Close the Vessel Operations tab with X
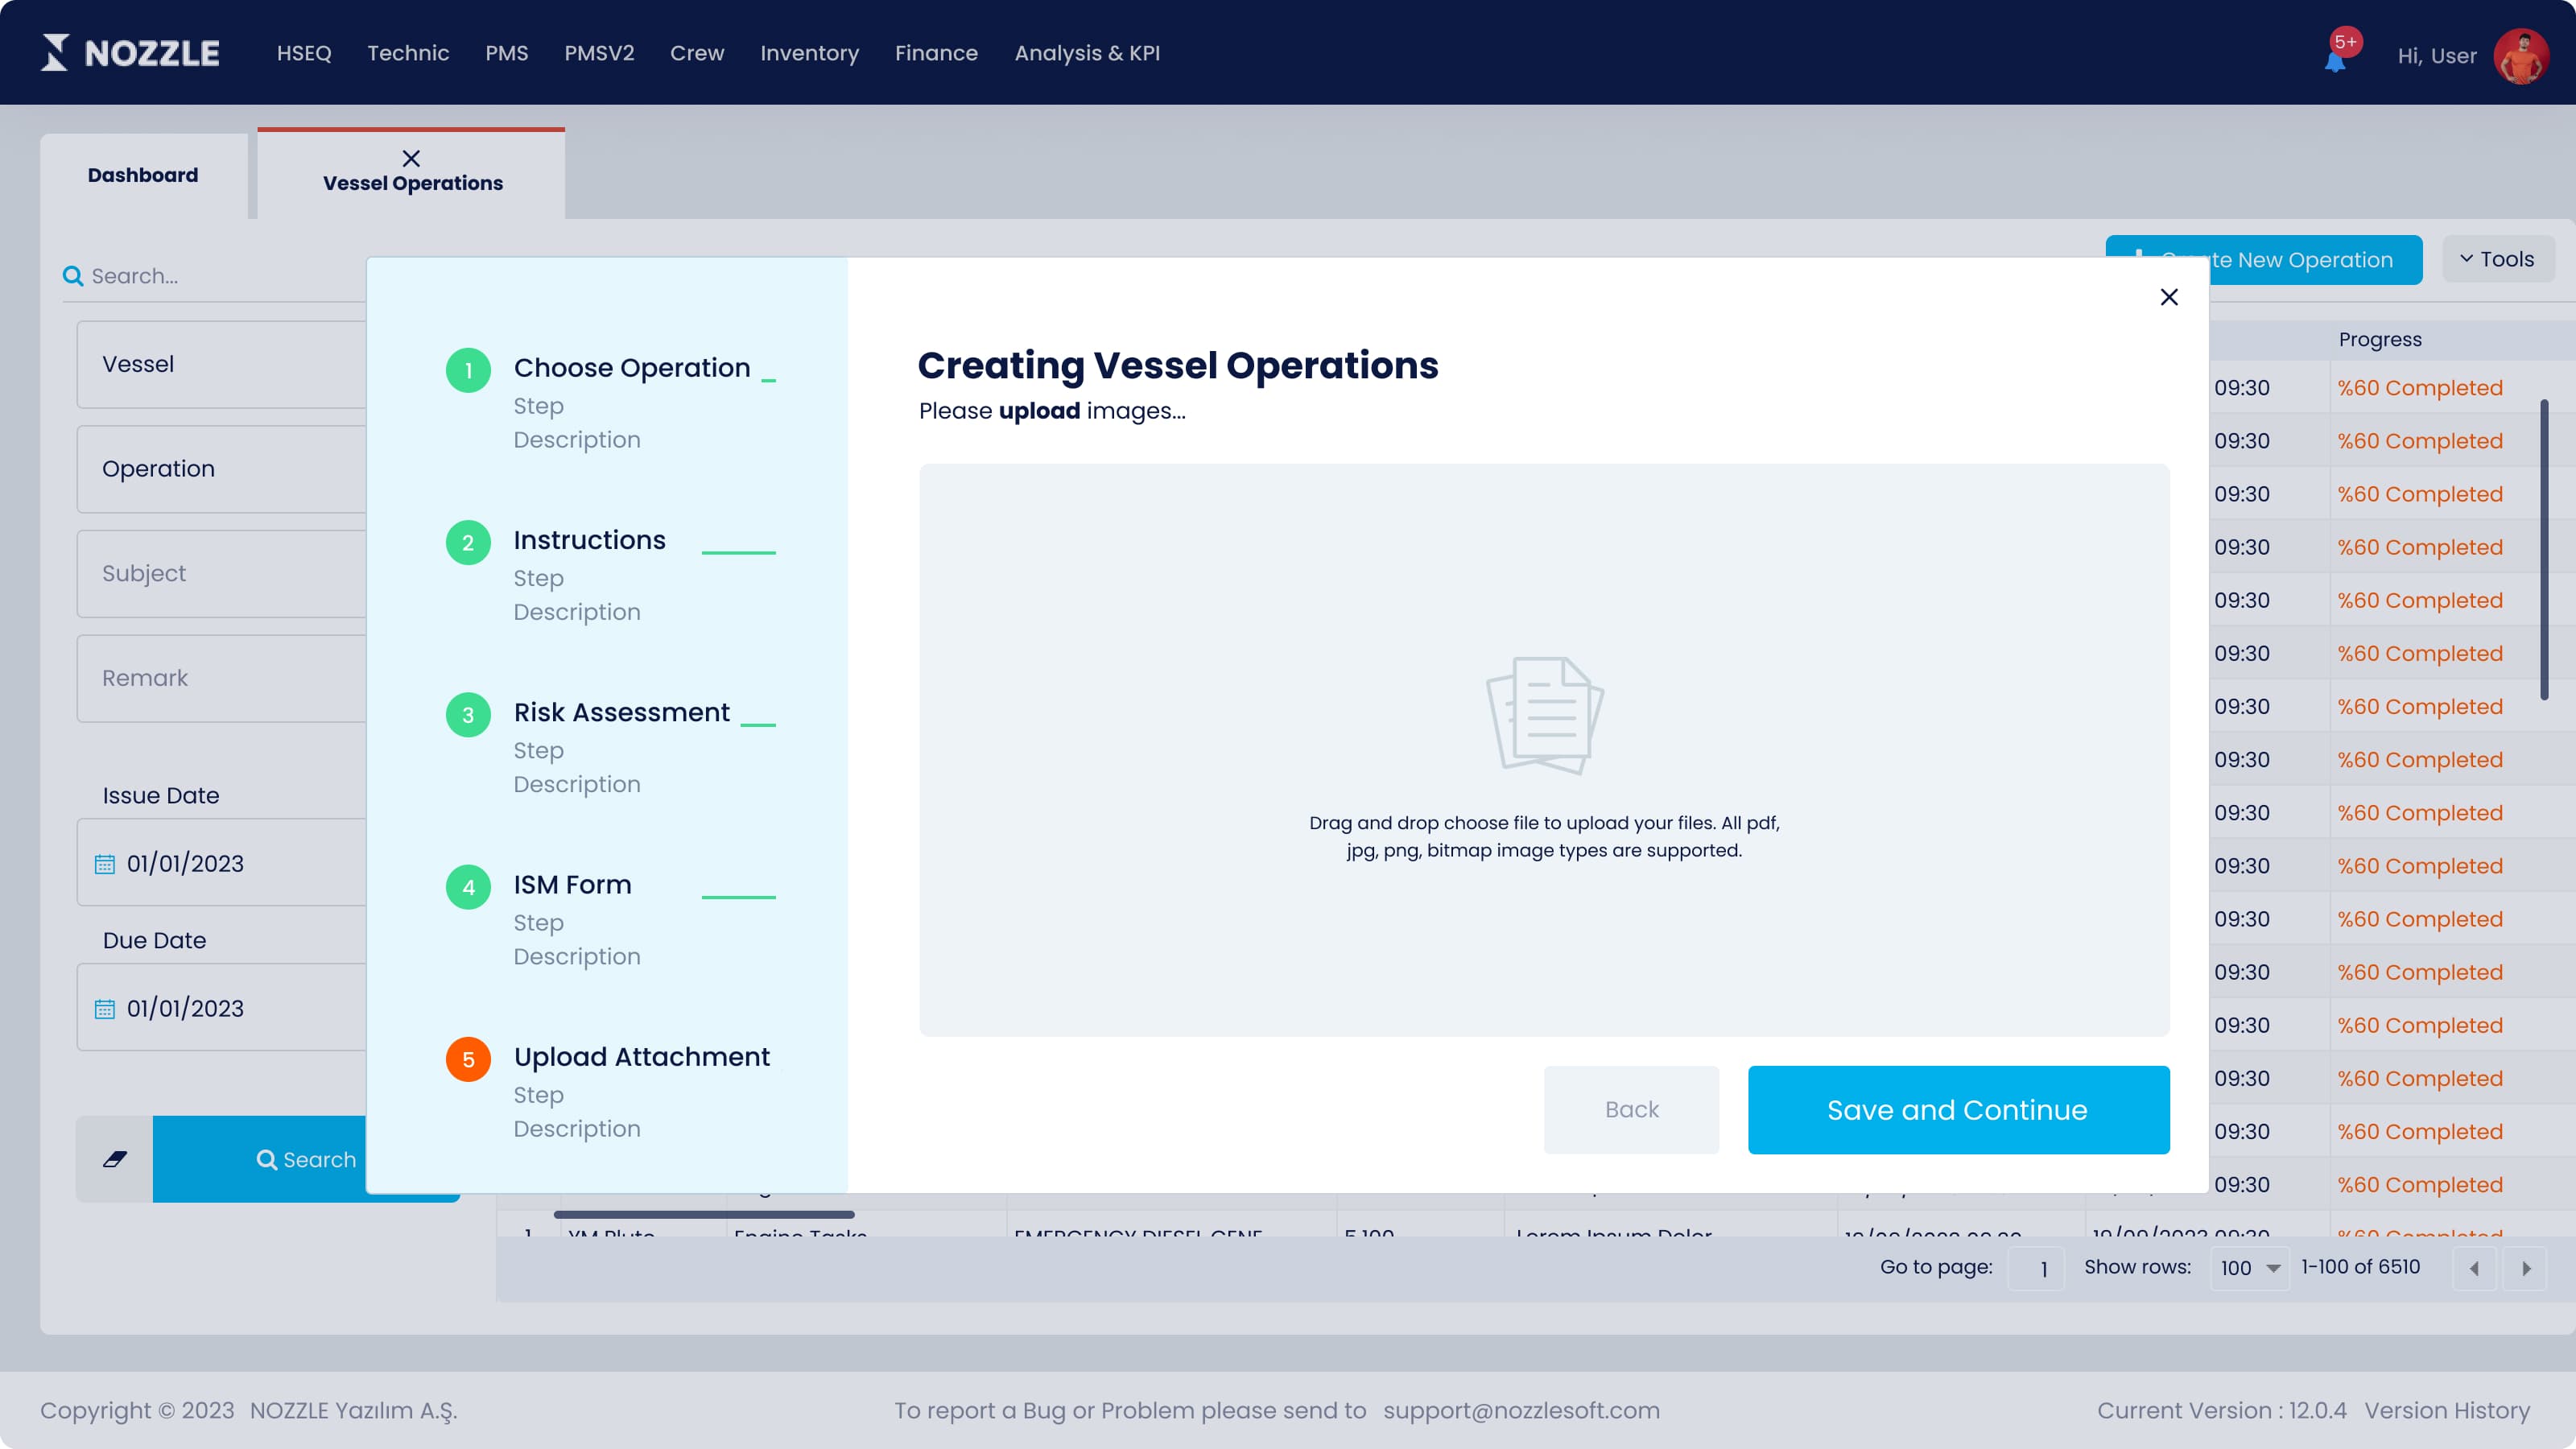Image resolution: width=2576 pixels, height=1449 pixels. click(411, 158)
